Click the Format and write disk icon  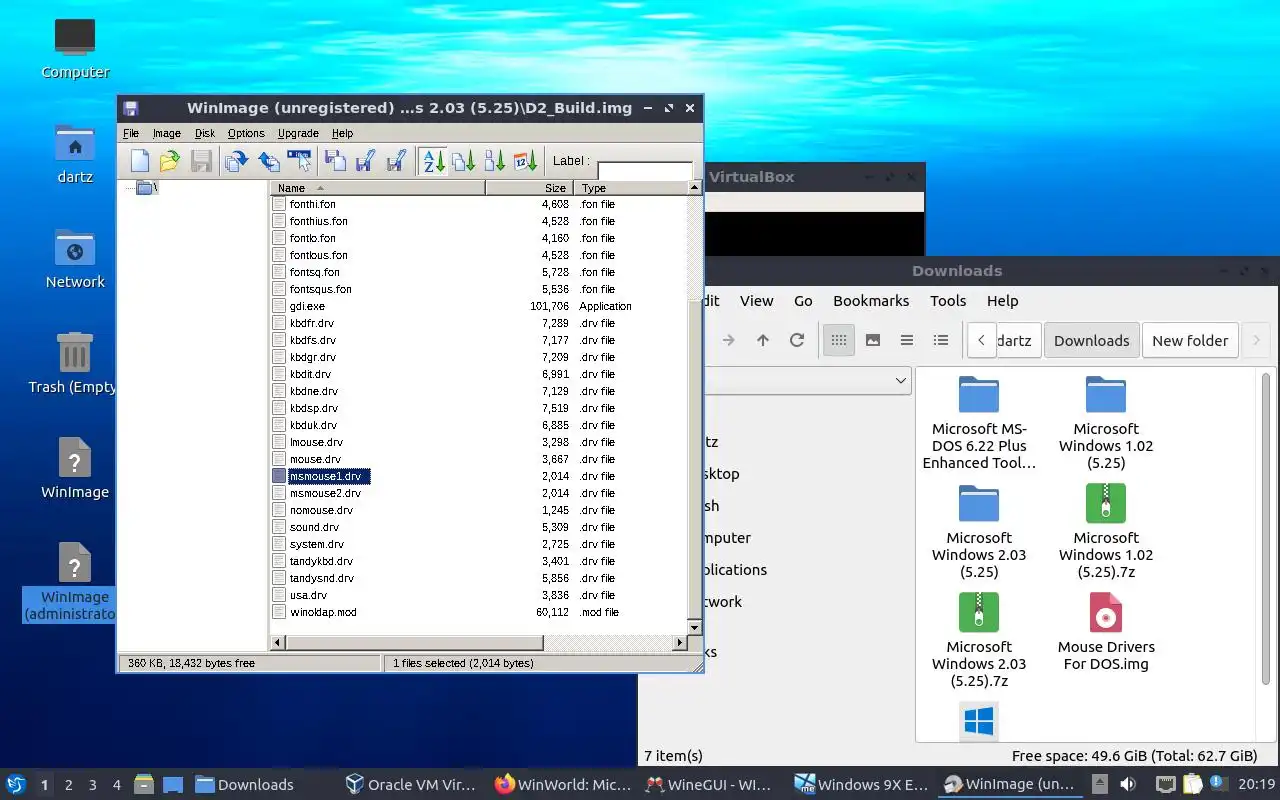point(396,161)
